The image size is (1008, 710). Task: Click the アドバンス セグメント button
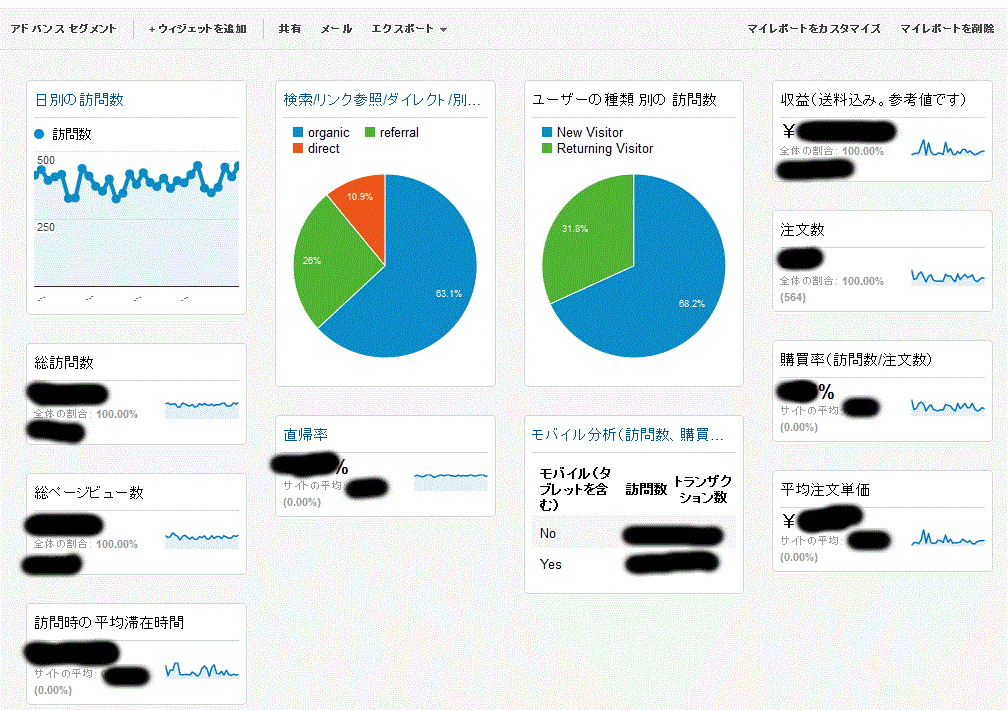63,29
